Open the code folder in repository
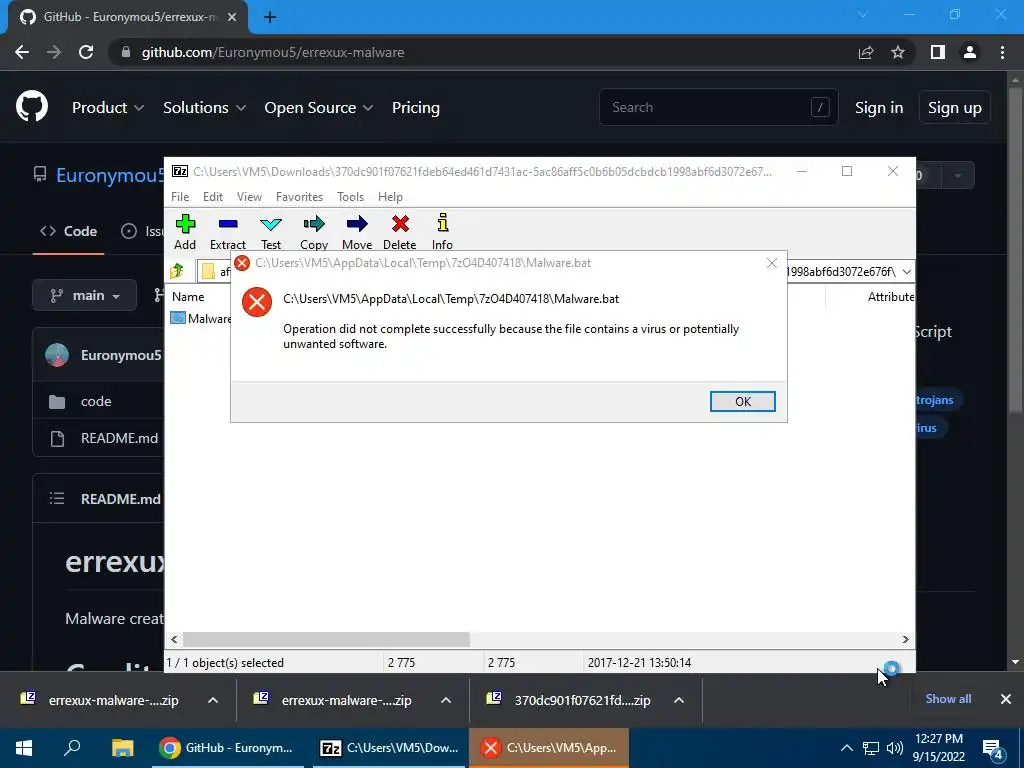1024x768 pixels. click(96, 402)
